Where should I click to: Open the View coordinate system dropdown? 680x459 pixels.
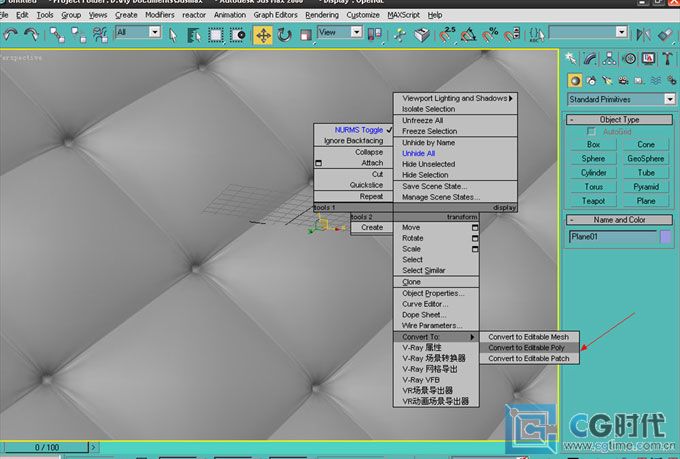point(340,33)
